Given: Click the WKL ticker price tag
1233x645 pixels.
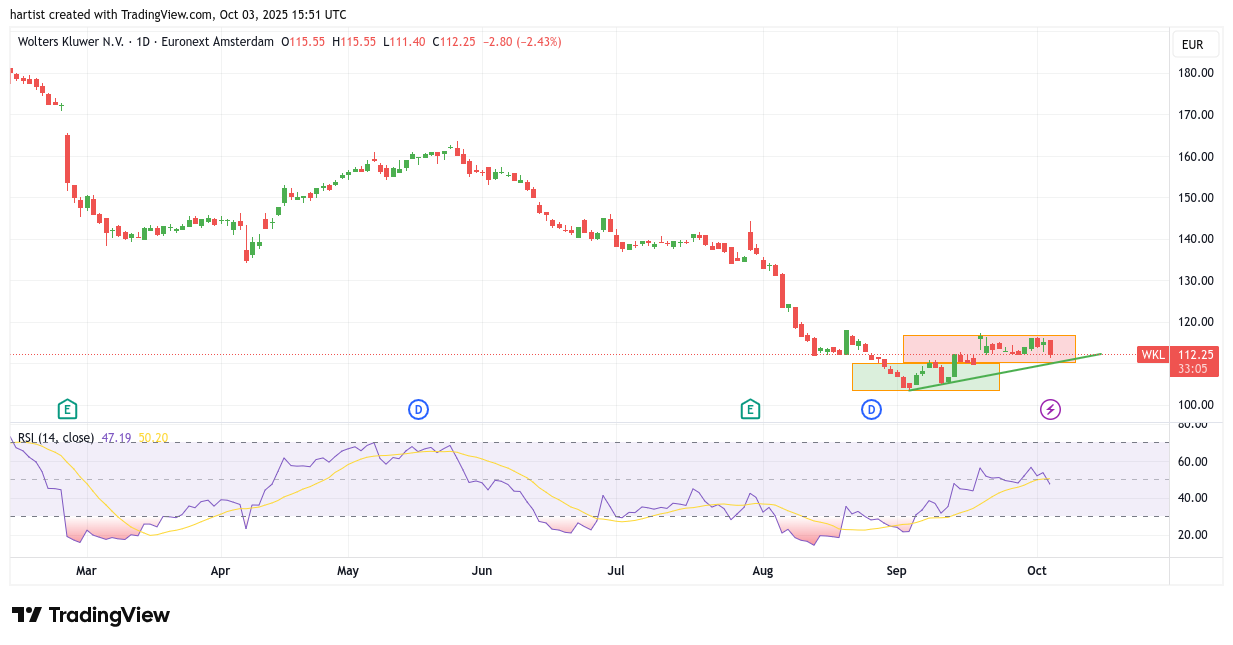Looking at the screenshot, I should 1153,355.
